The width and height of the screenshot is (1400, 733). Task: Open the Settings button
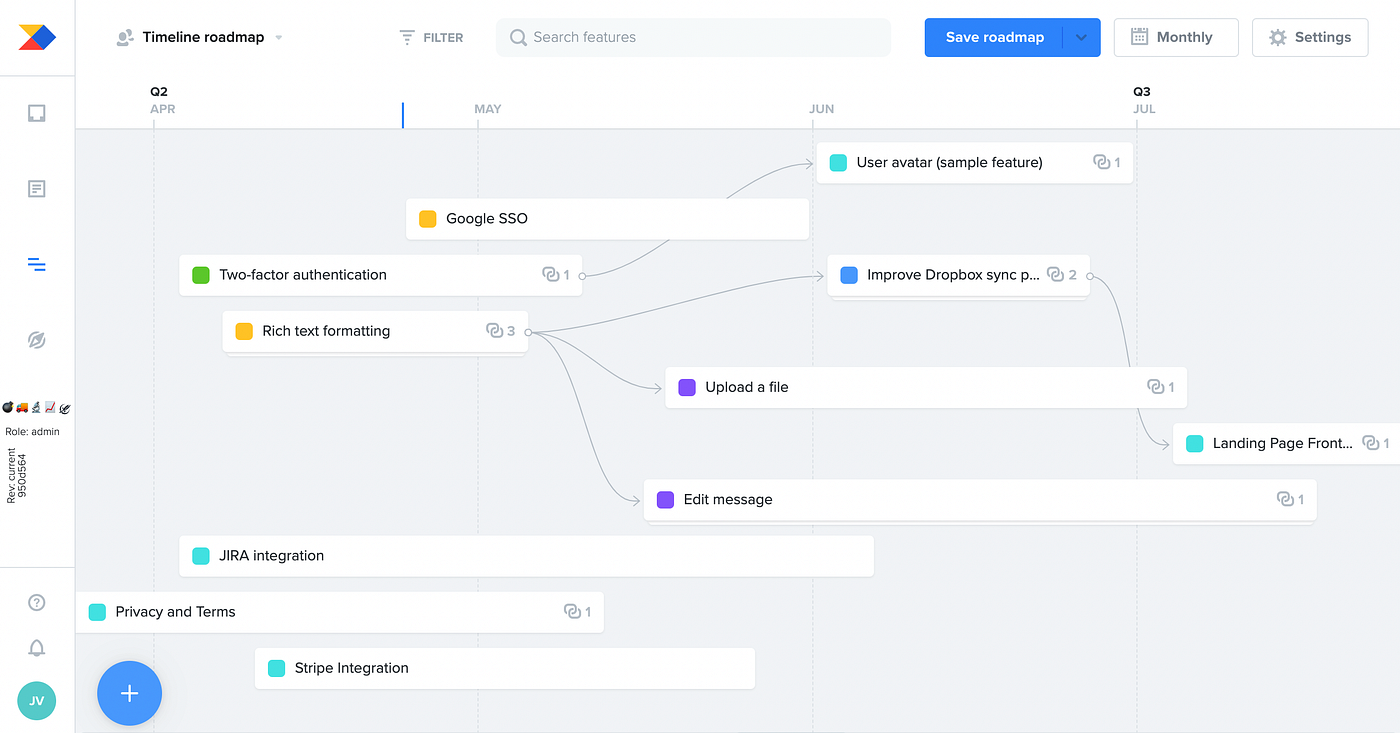[1310, 37]
